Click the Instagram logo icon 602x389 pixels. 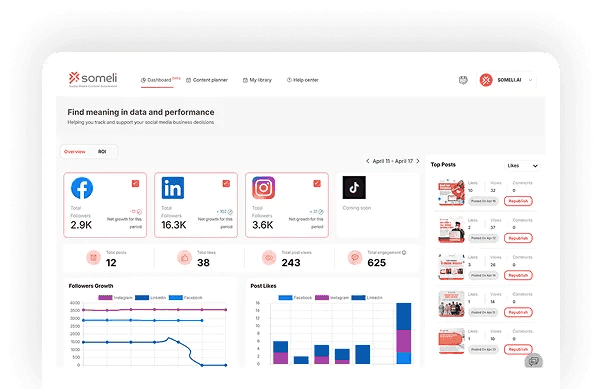click(x=263, y=188)
